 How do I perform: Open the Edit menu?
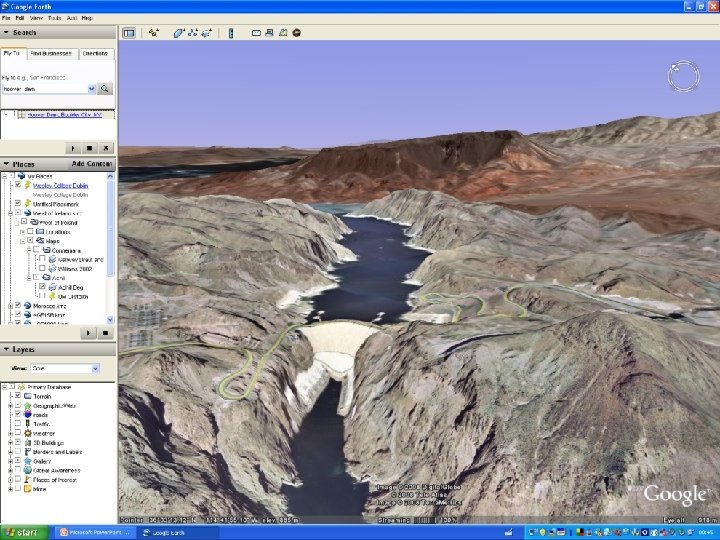click(x=20, y=18)
